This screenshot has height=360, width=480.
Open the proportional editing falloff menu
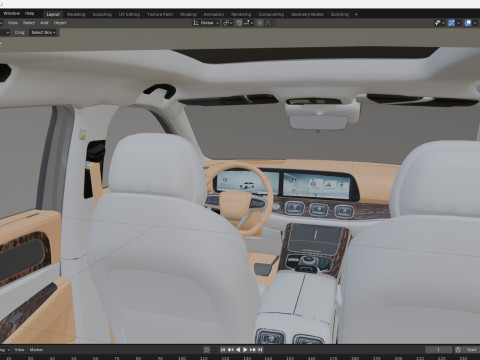pos(268,23)
